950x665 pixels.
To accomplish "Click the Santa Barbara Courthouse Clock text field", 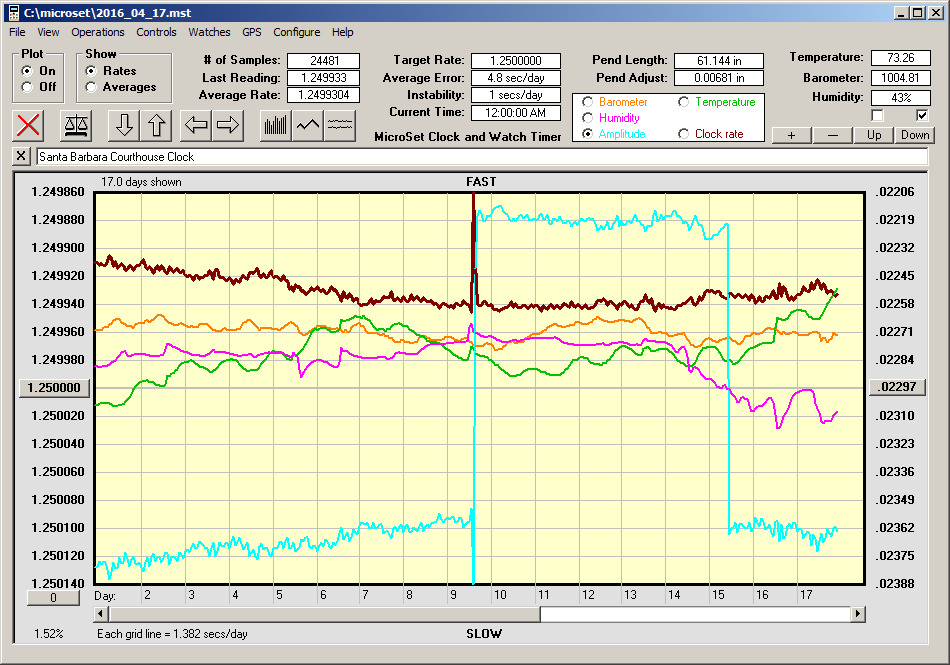I will [x=480, y=157].
